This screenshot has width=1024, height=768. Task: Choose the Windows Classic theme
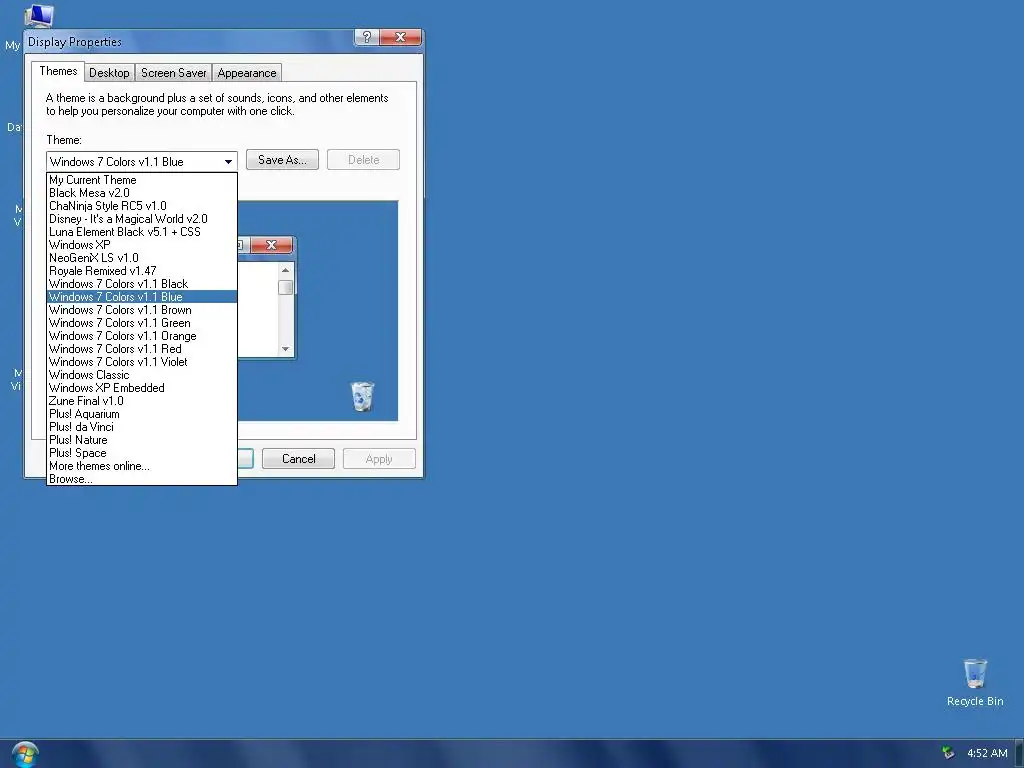[x=142, y=375]
